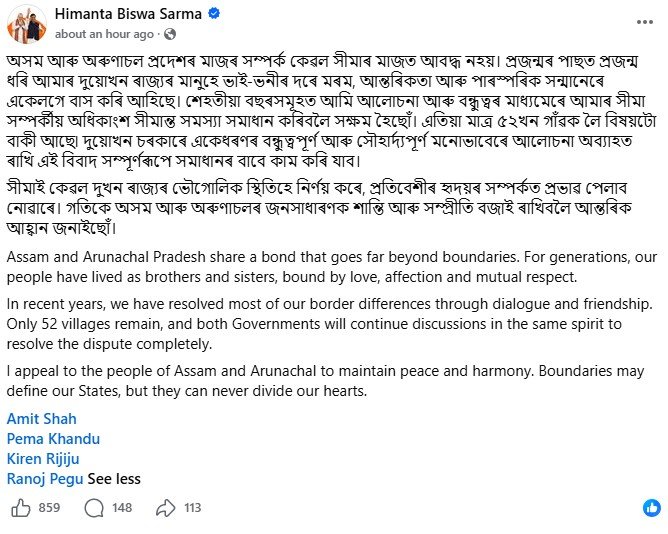Click the English paragraph about 52 villages

(330, 324)
